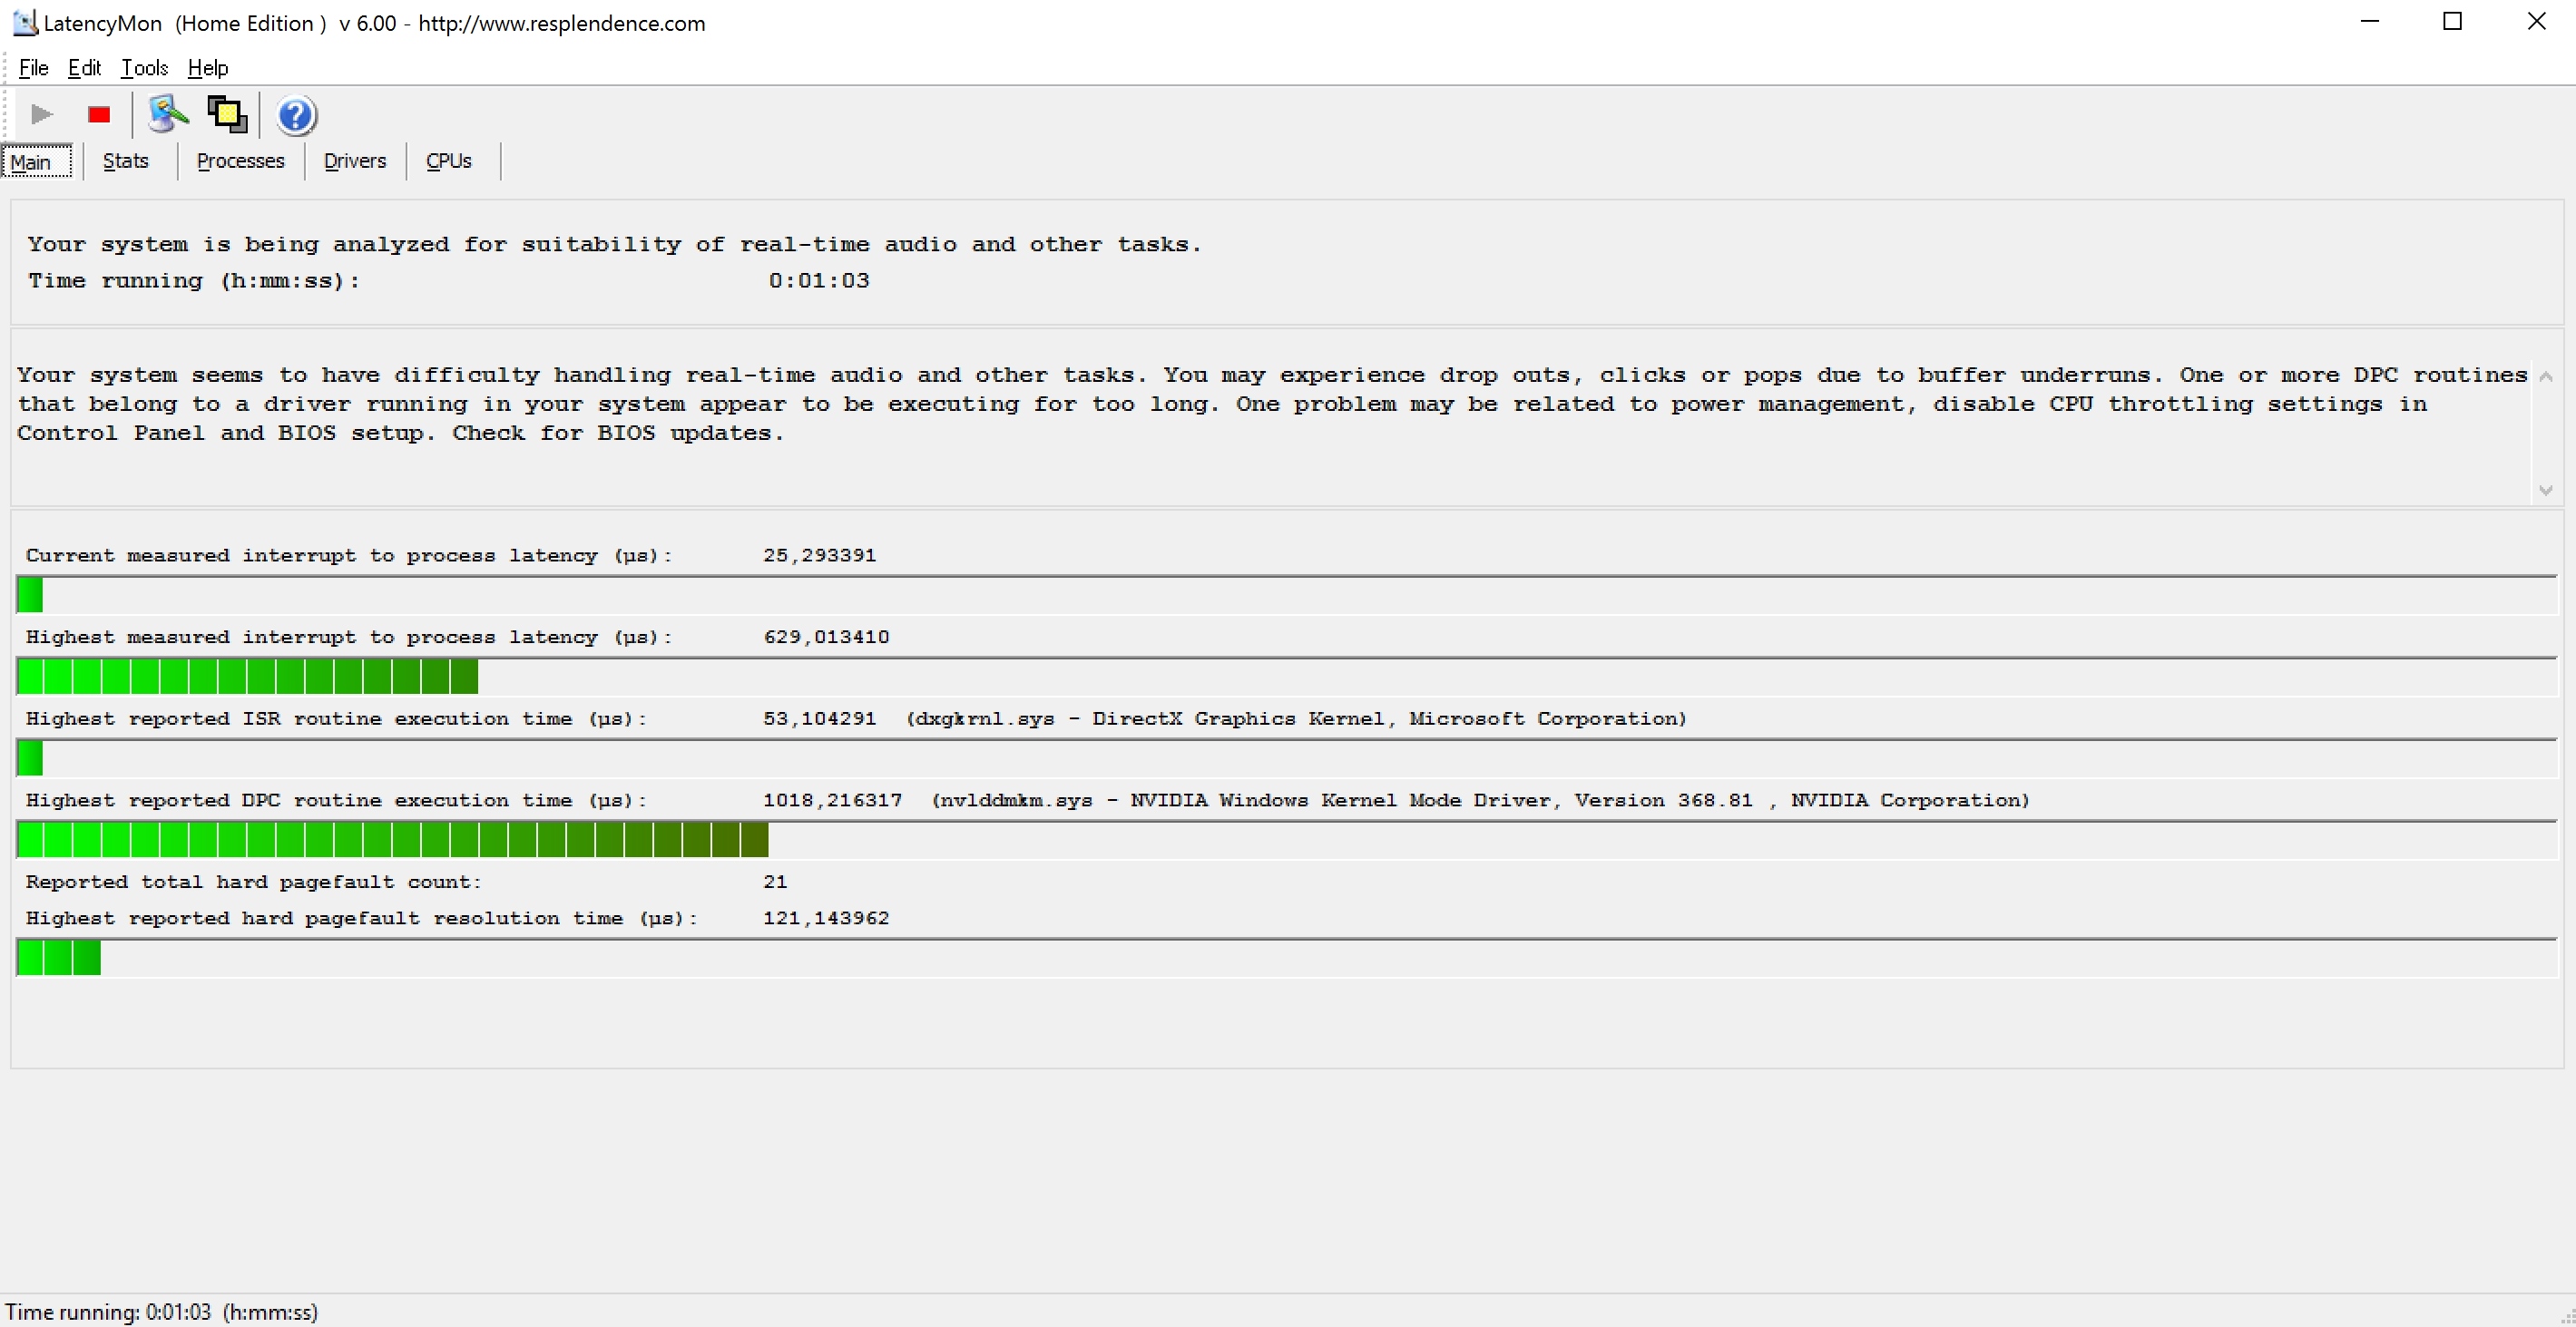Switch to the Main tab
Image resolution: width=2576 pixels, height=1327 pixels.
pyautogui.click(x=37, y=161)
